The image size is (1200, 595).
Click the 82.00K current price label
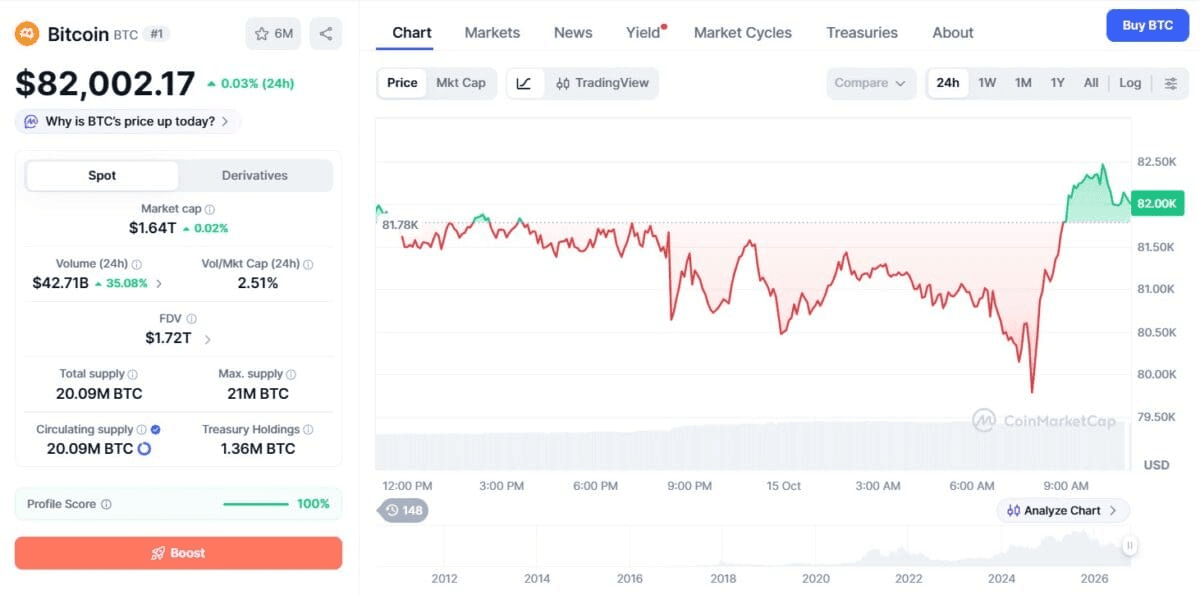[1158, 203]
